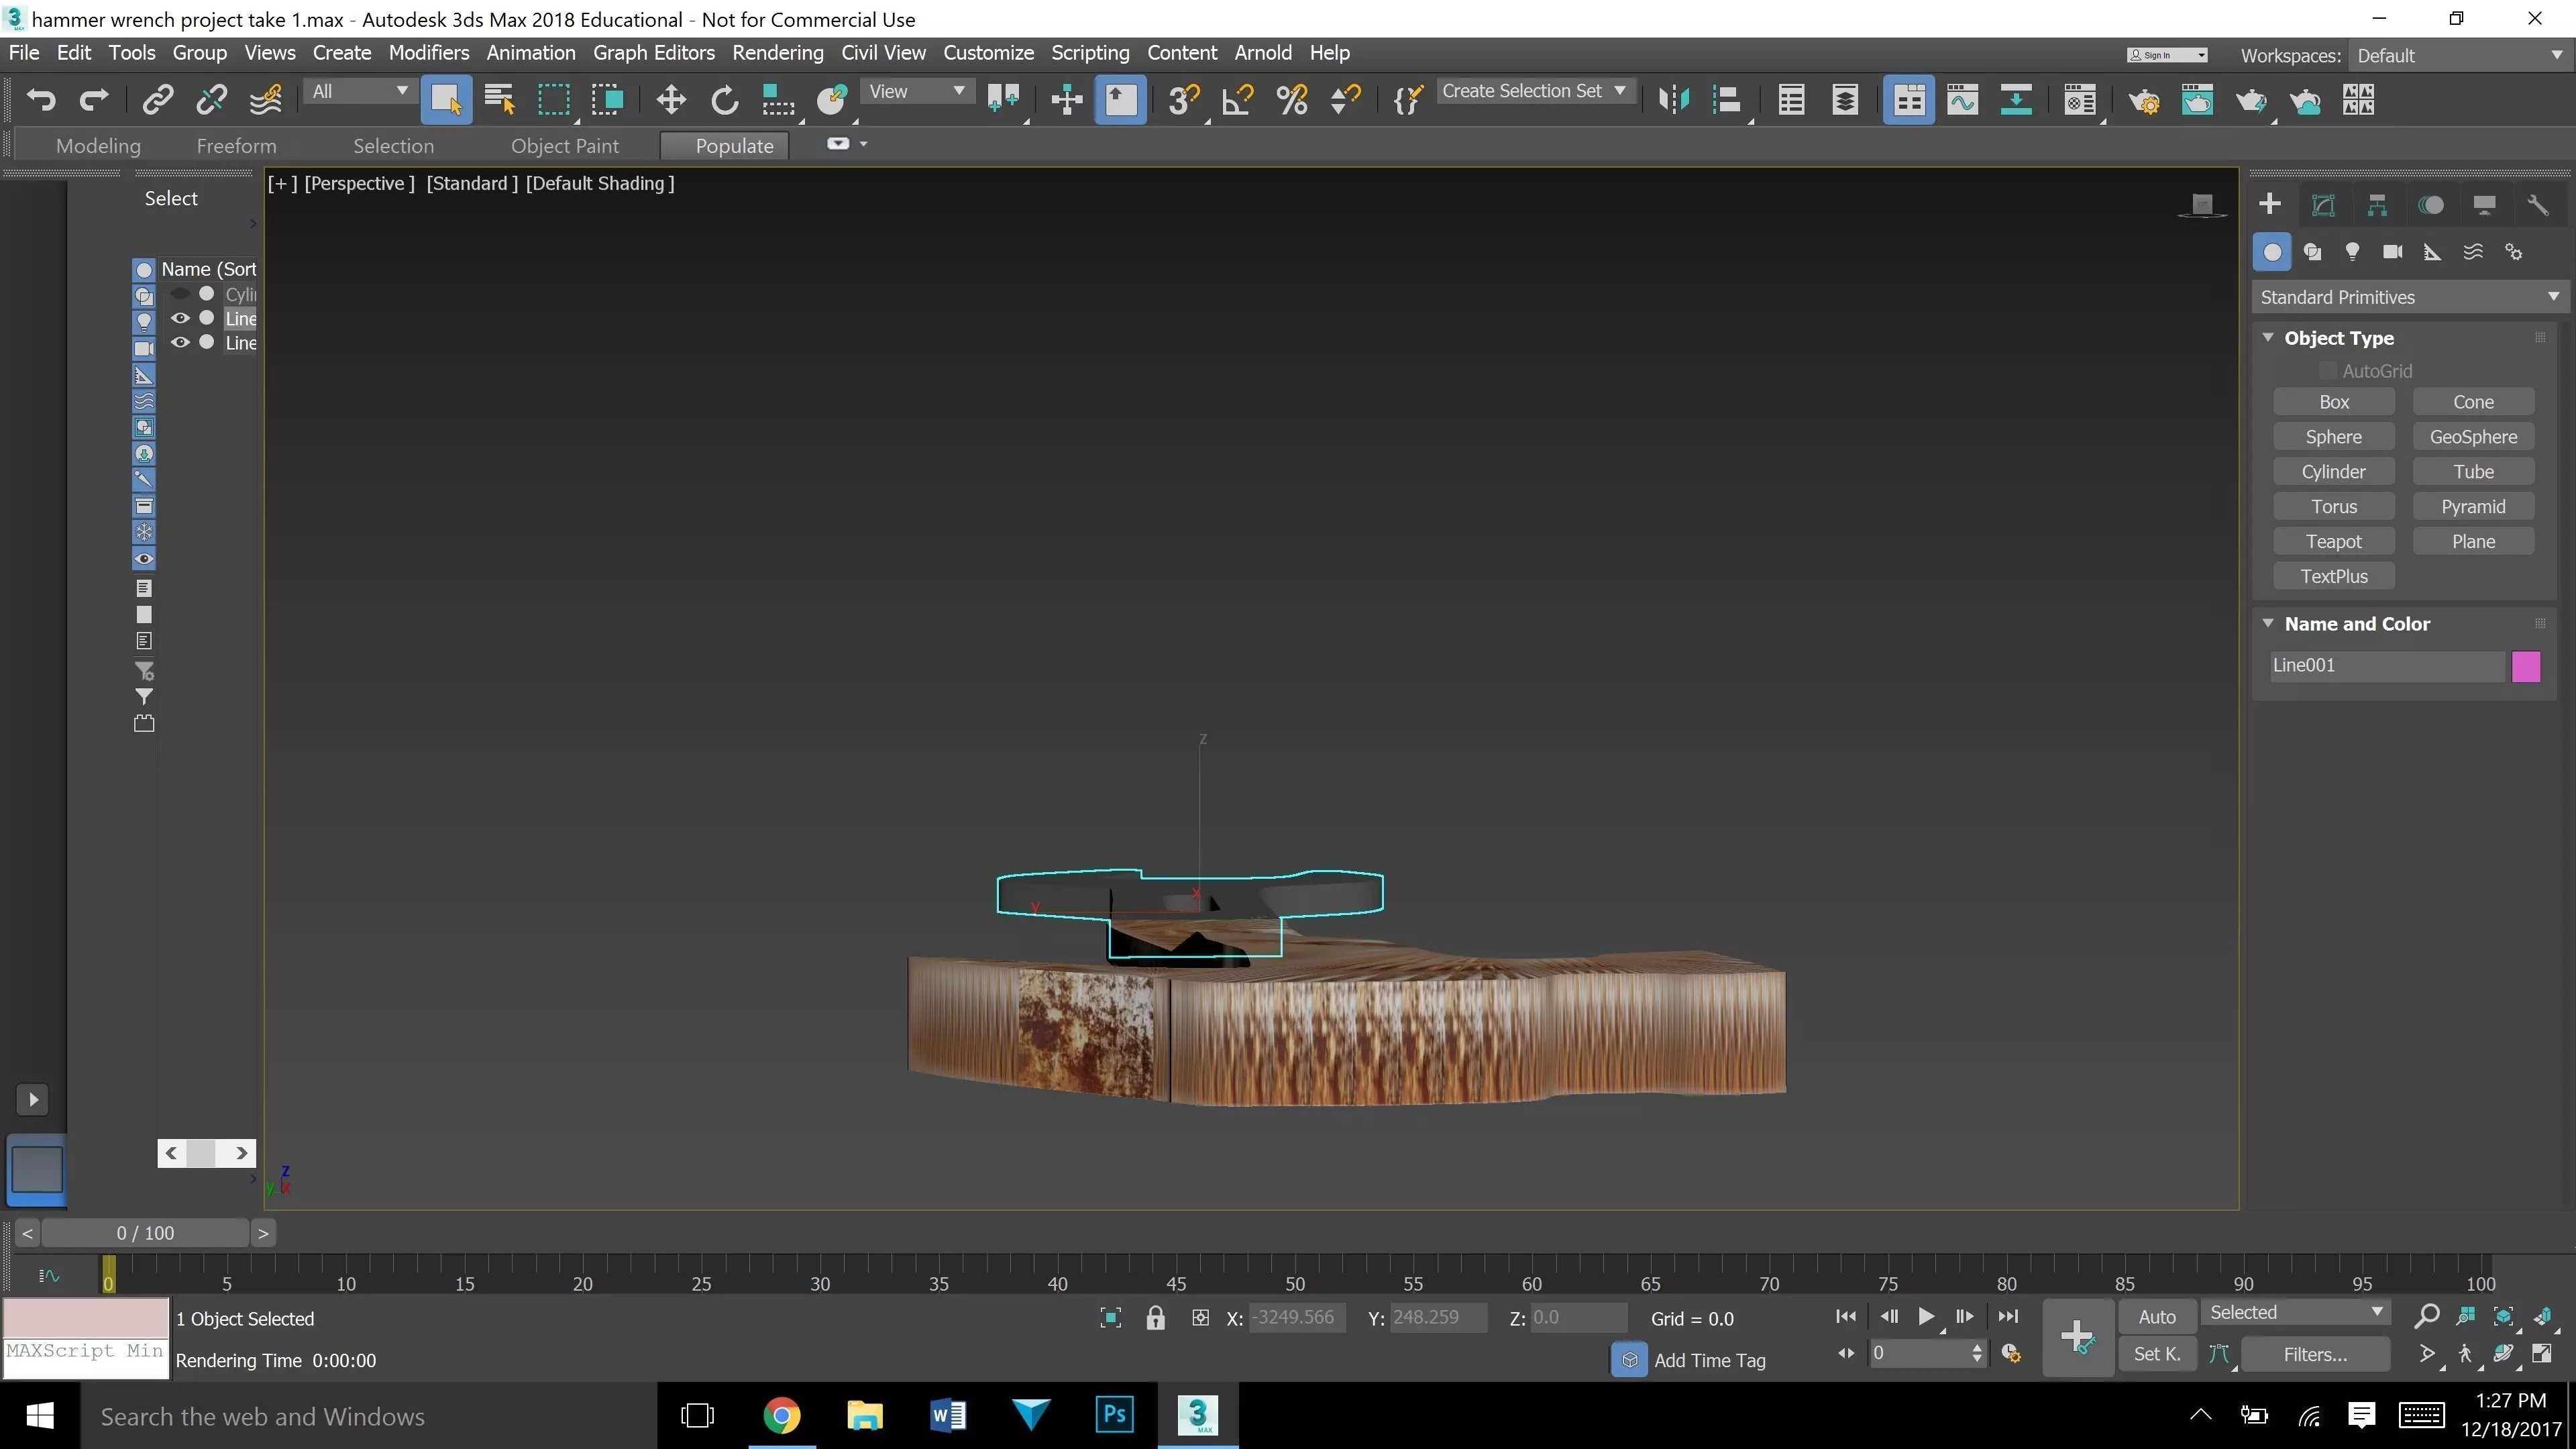Toggle the Percent Snap button

1292,99
